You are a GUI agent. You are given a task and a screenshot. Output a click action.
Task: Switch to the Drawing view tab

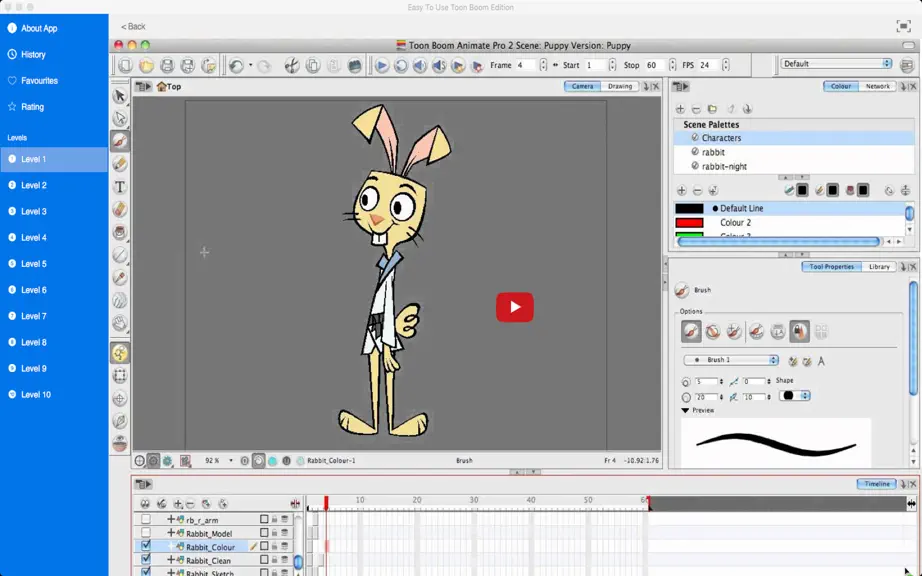620,86
